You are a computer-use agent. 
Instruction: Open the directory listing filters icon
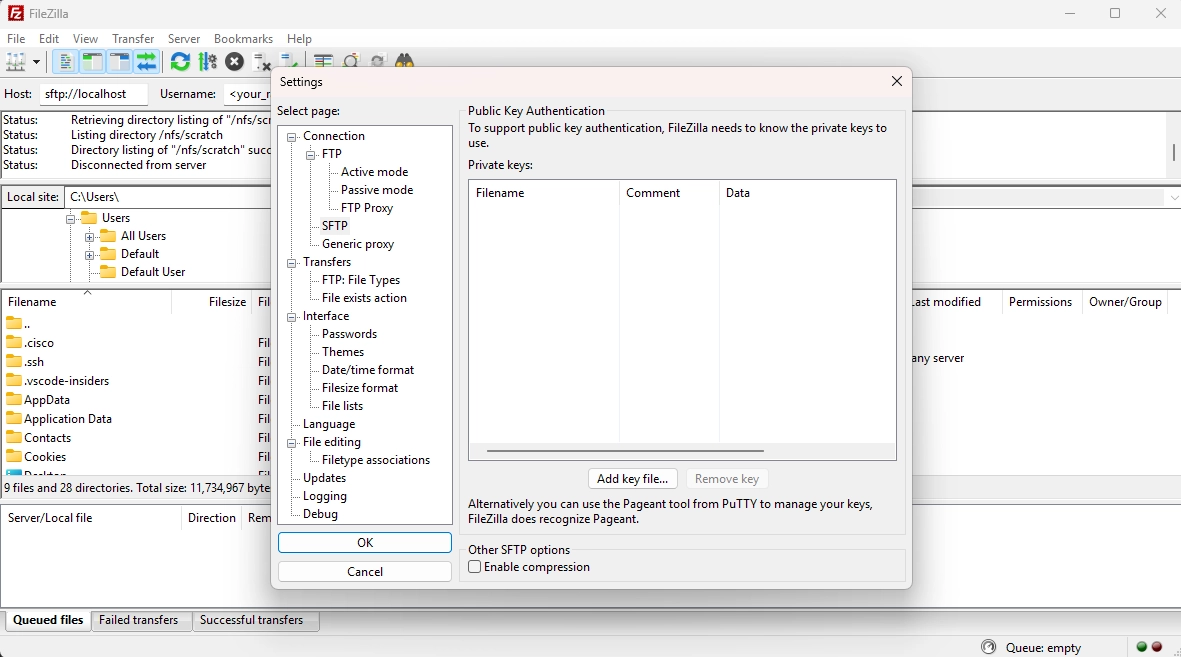324,60
